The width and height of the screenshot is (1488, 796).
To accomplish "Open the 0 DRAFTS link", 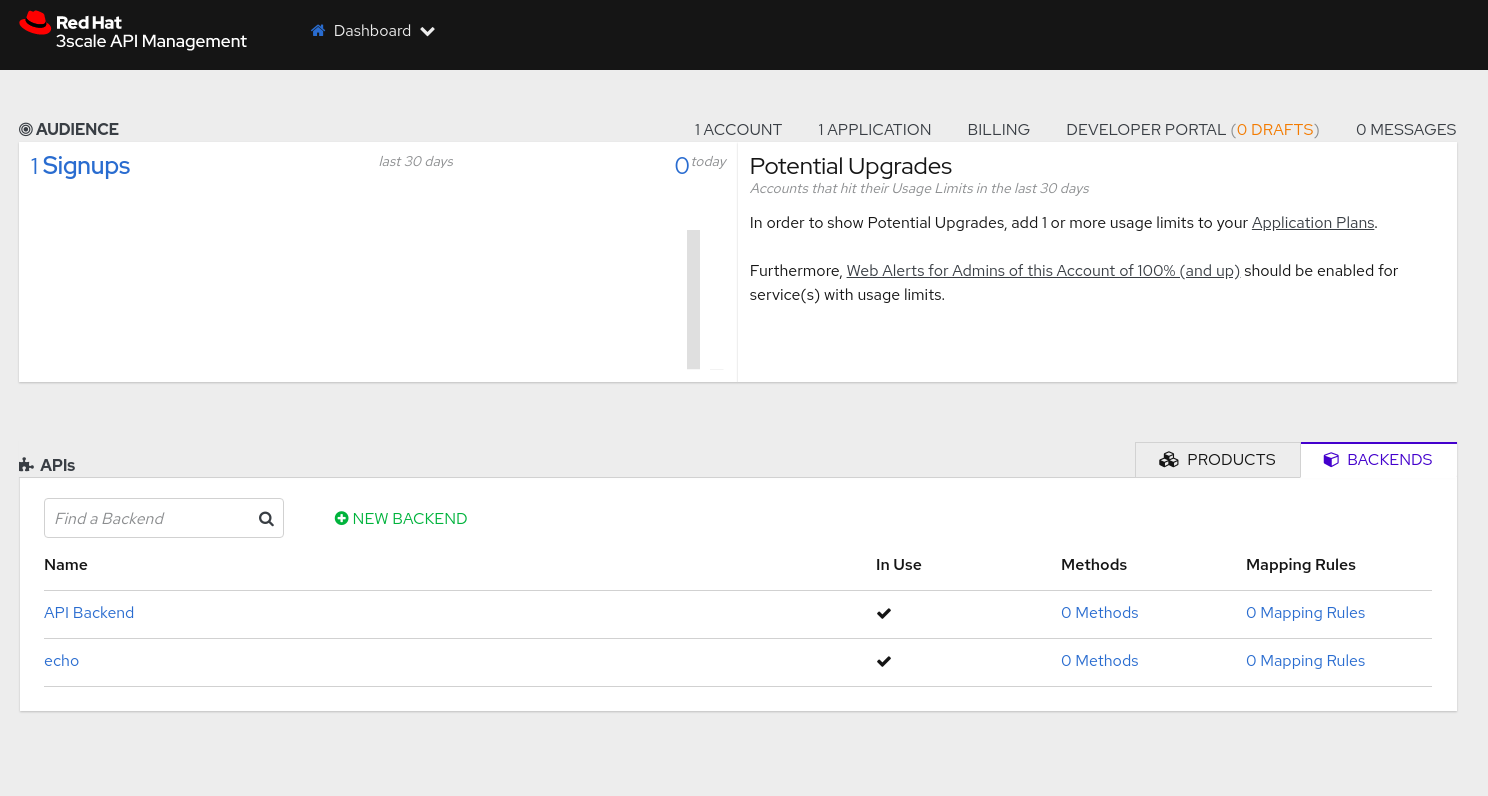I will (x=1275, y=130).
